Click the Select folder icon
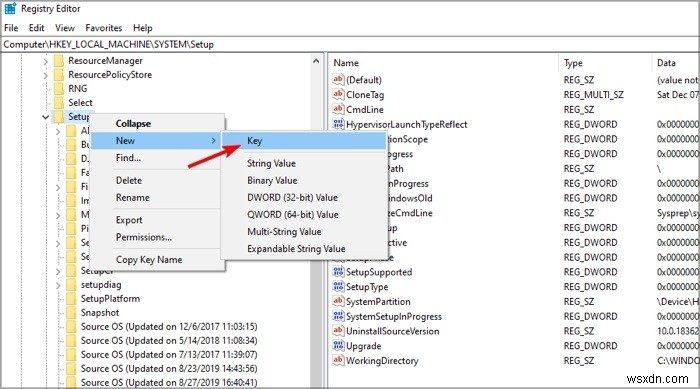The image size is (700, 389). [58, 103]
